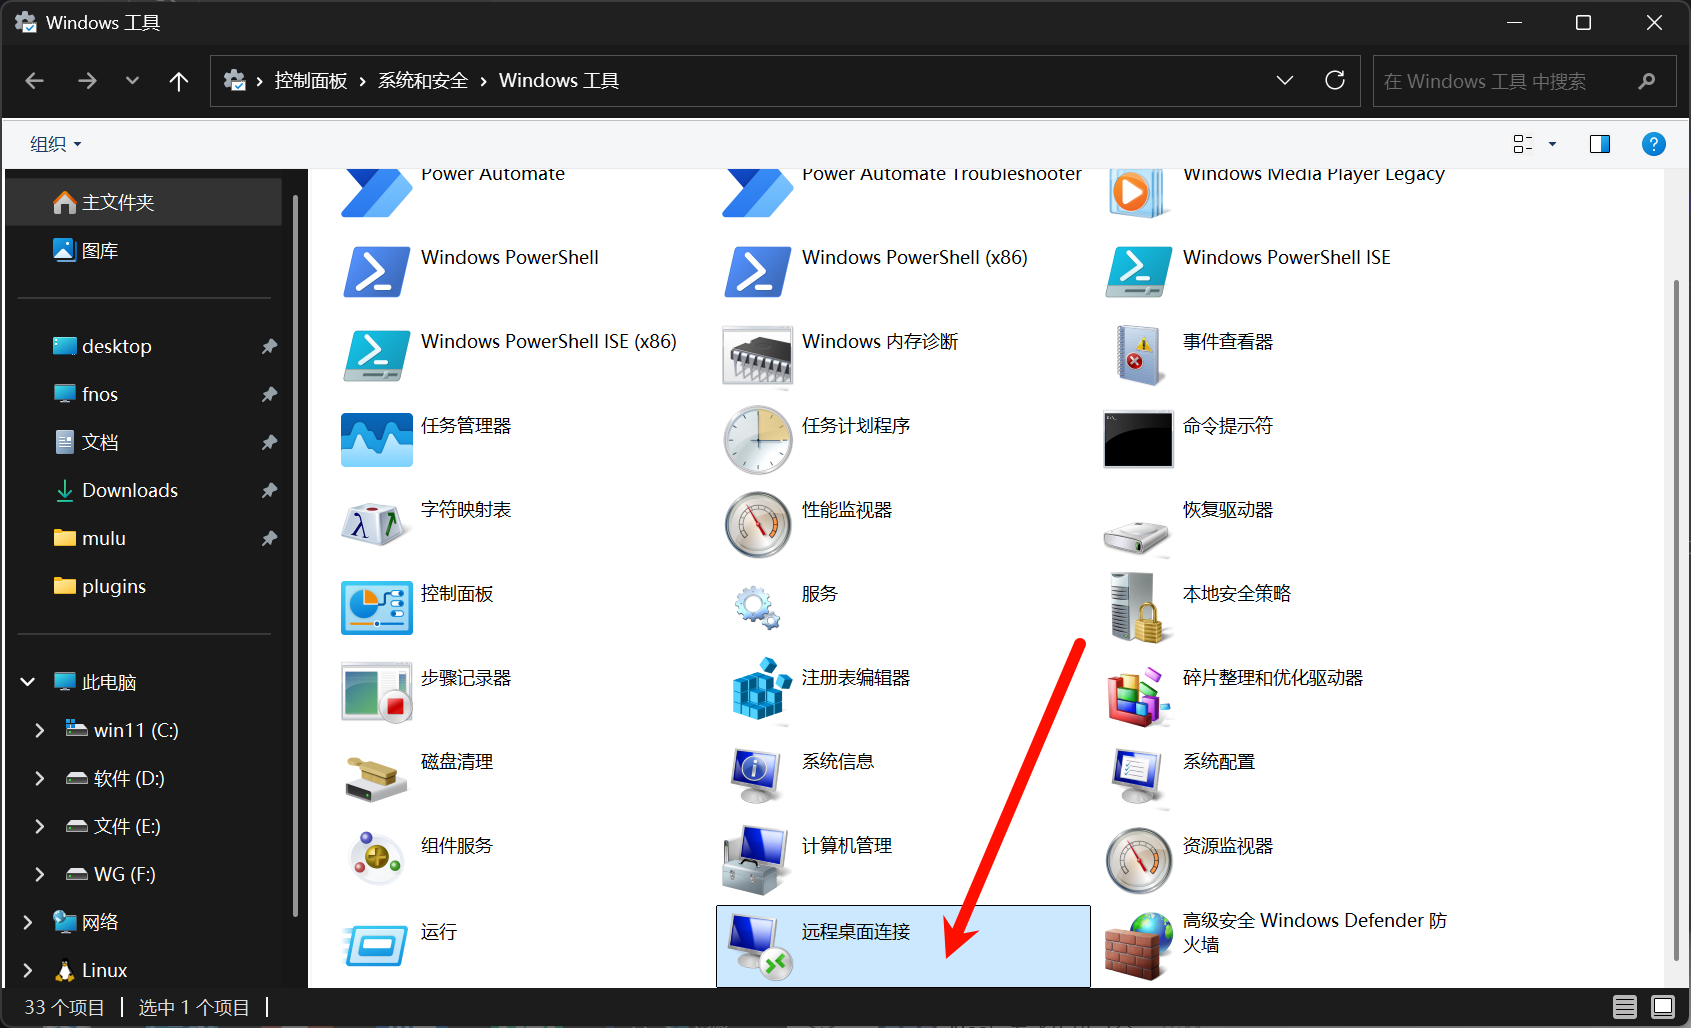Click 系统和安全 in the breadcrumb path
The width and height of the screenshot is (1691, 1028).
422,81
